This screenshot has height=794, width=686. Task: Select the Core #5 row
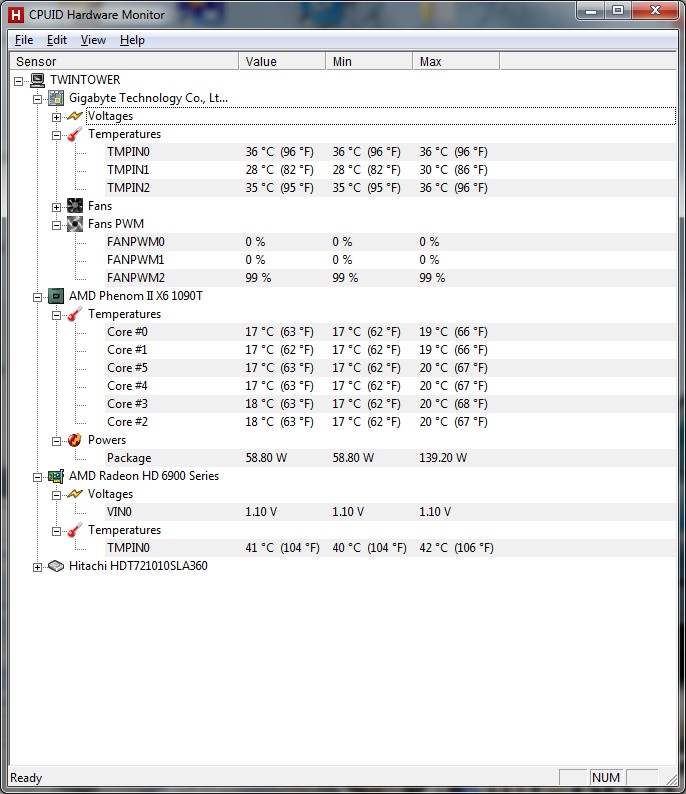(x=390, y=368)
